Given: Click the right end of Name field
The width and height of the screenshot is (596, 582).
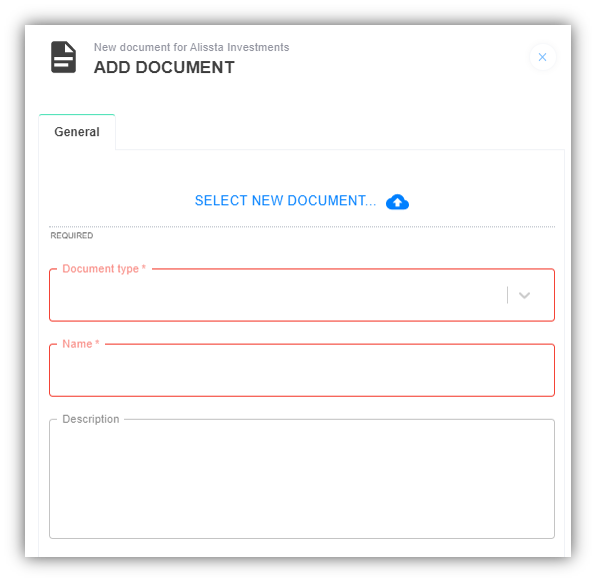Looking at the screenshot, I should [532, 370].
